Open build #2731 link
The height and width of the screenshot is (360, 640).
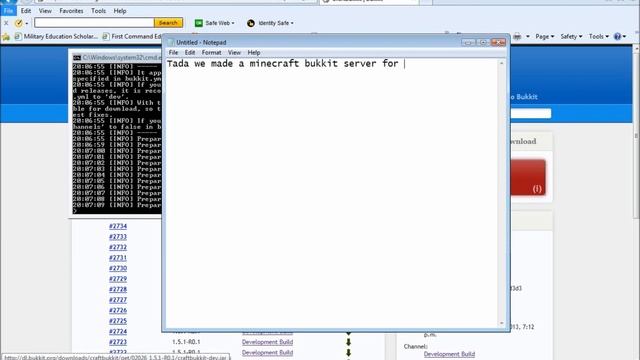(x=118, y=258)
